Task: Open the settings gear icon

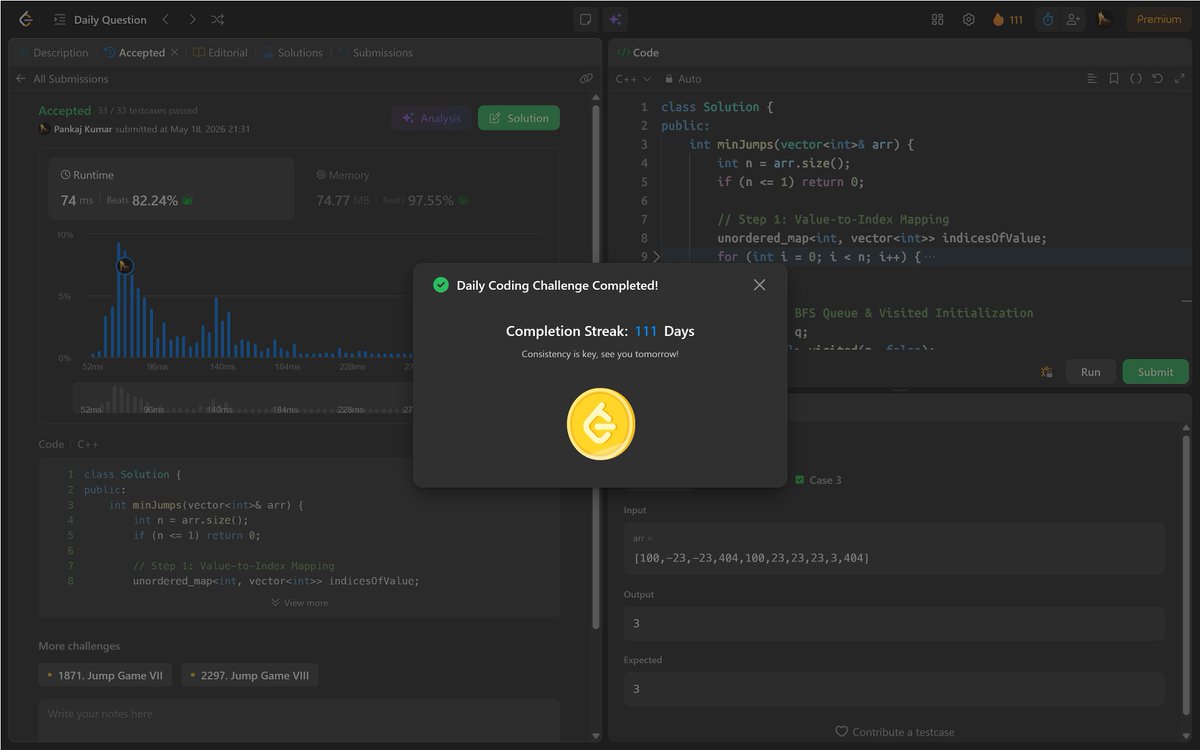Action: [968, 19]
